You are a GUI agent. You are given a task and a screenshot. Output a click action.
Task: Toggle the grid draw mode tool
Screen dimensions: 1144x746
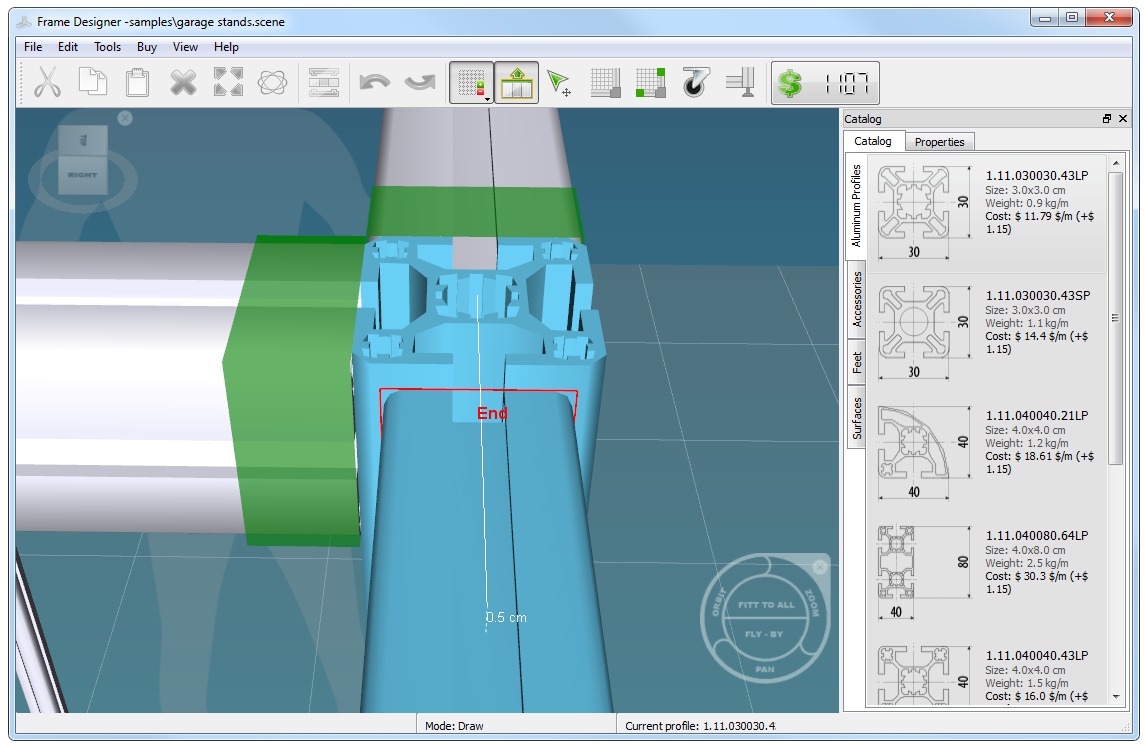tap(470, 80)
